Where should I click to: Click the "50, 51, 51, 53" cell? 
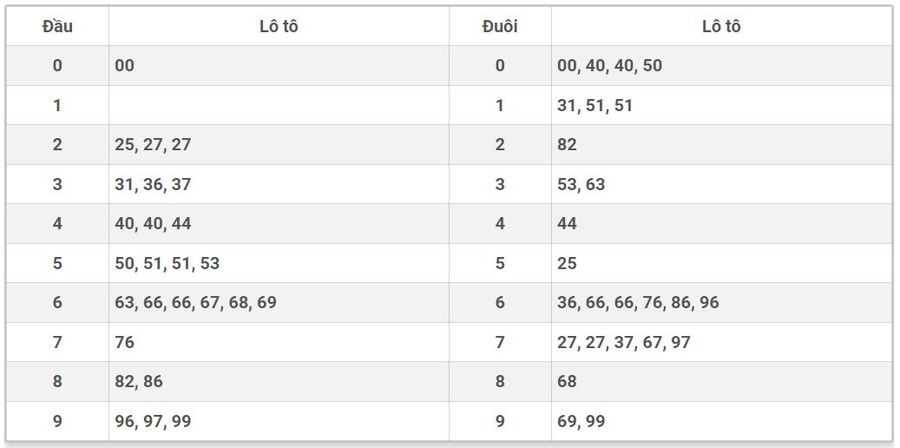pyautogui.click(x=167, y=263)
